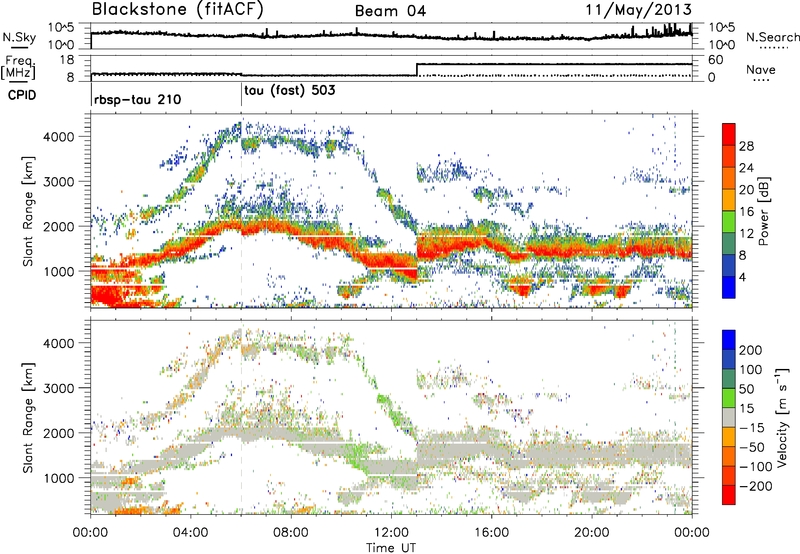Image resolution: width=800 pixels, height=554 pixels.
Task: Click the 'Nave' legend label
Action: [761, 69]
